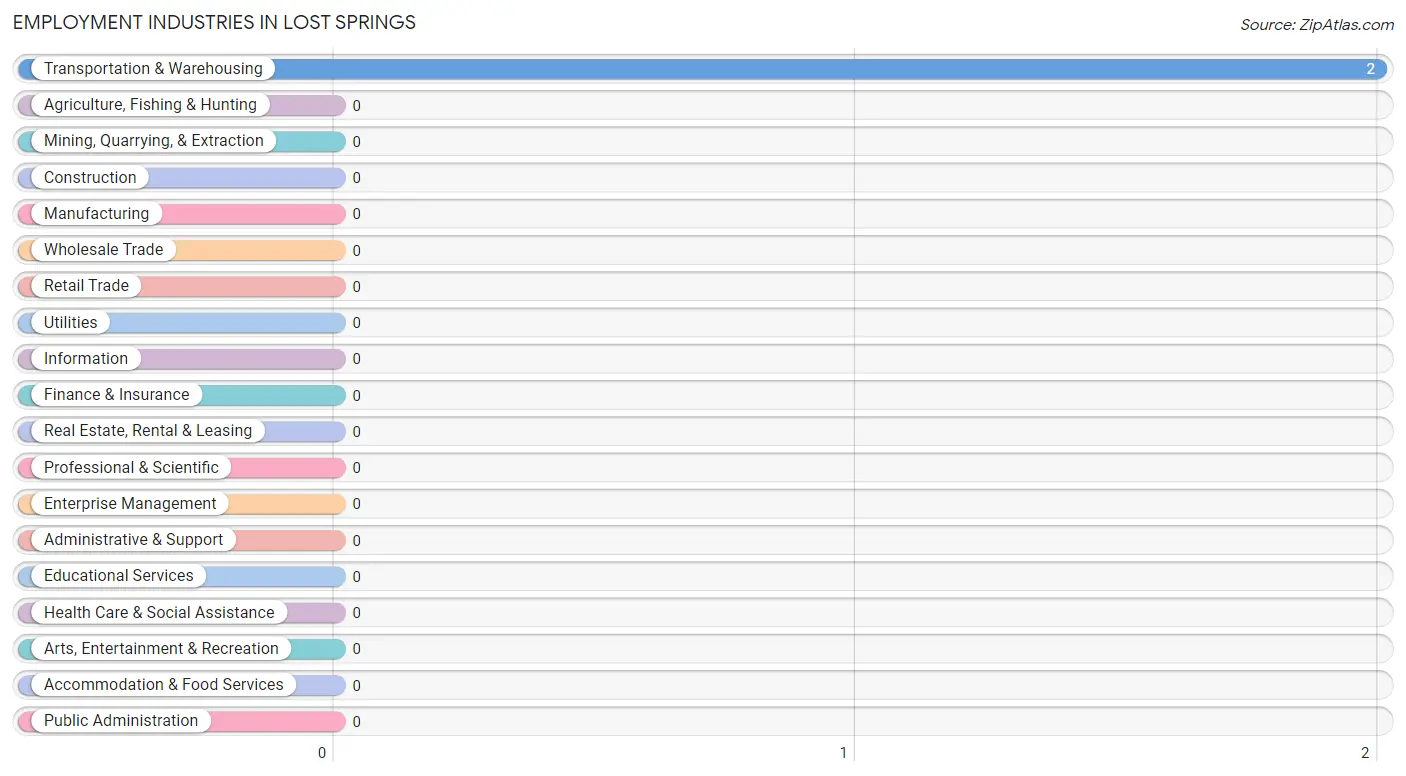Click the Agriculture, Fishing & Hunting label
The width and height of the screenshot is (1406, 776).
tap(150, 105)
